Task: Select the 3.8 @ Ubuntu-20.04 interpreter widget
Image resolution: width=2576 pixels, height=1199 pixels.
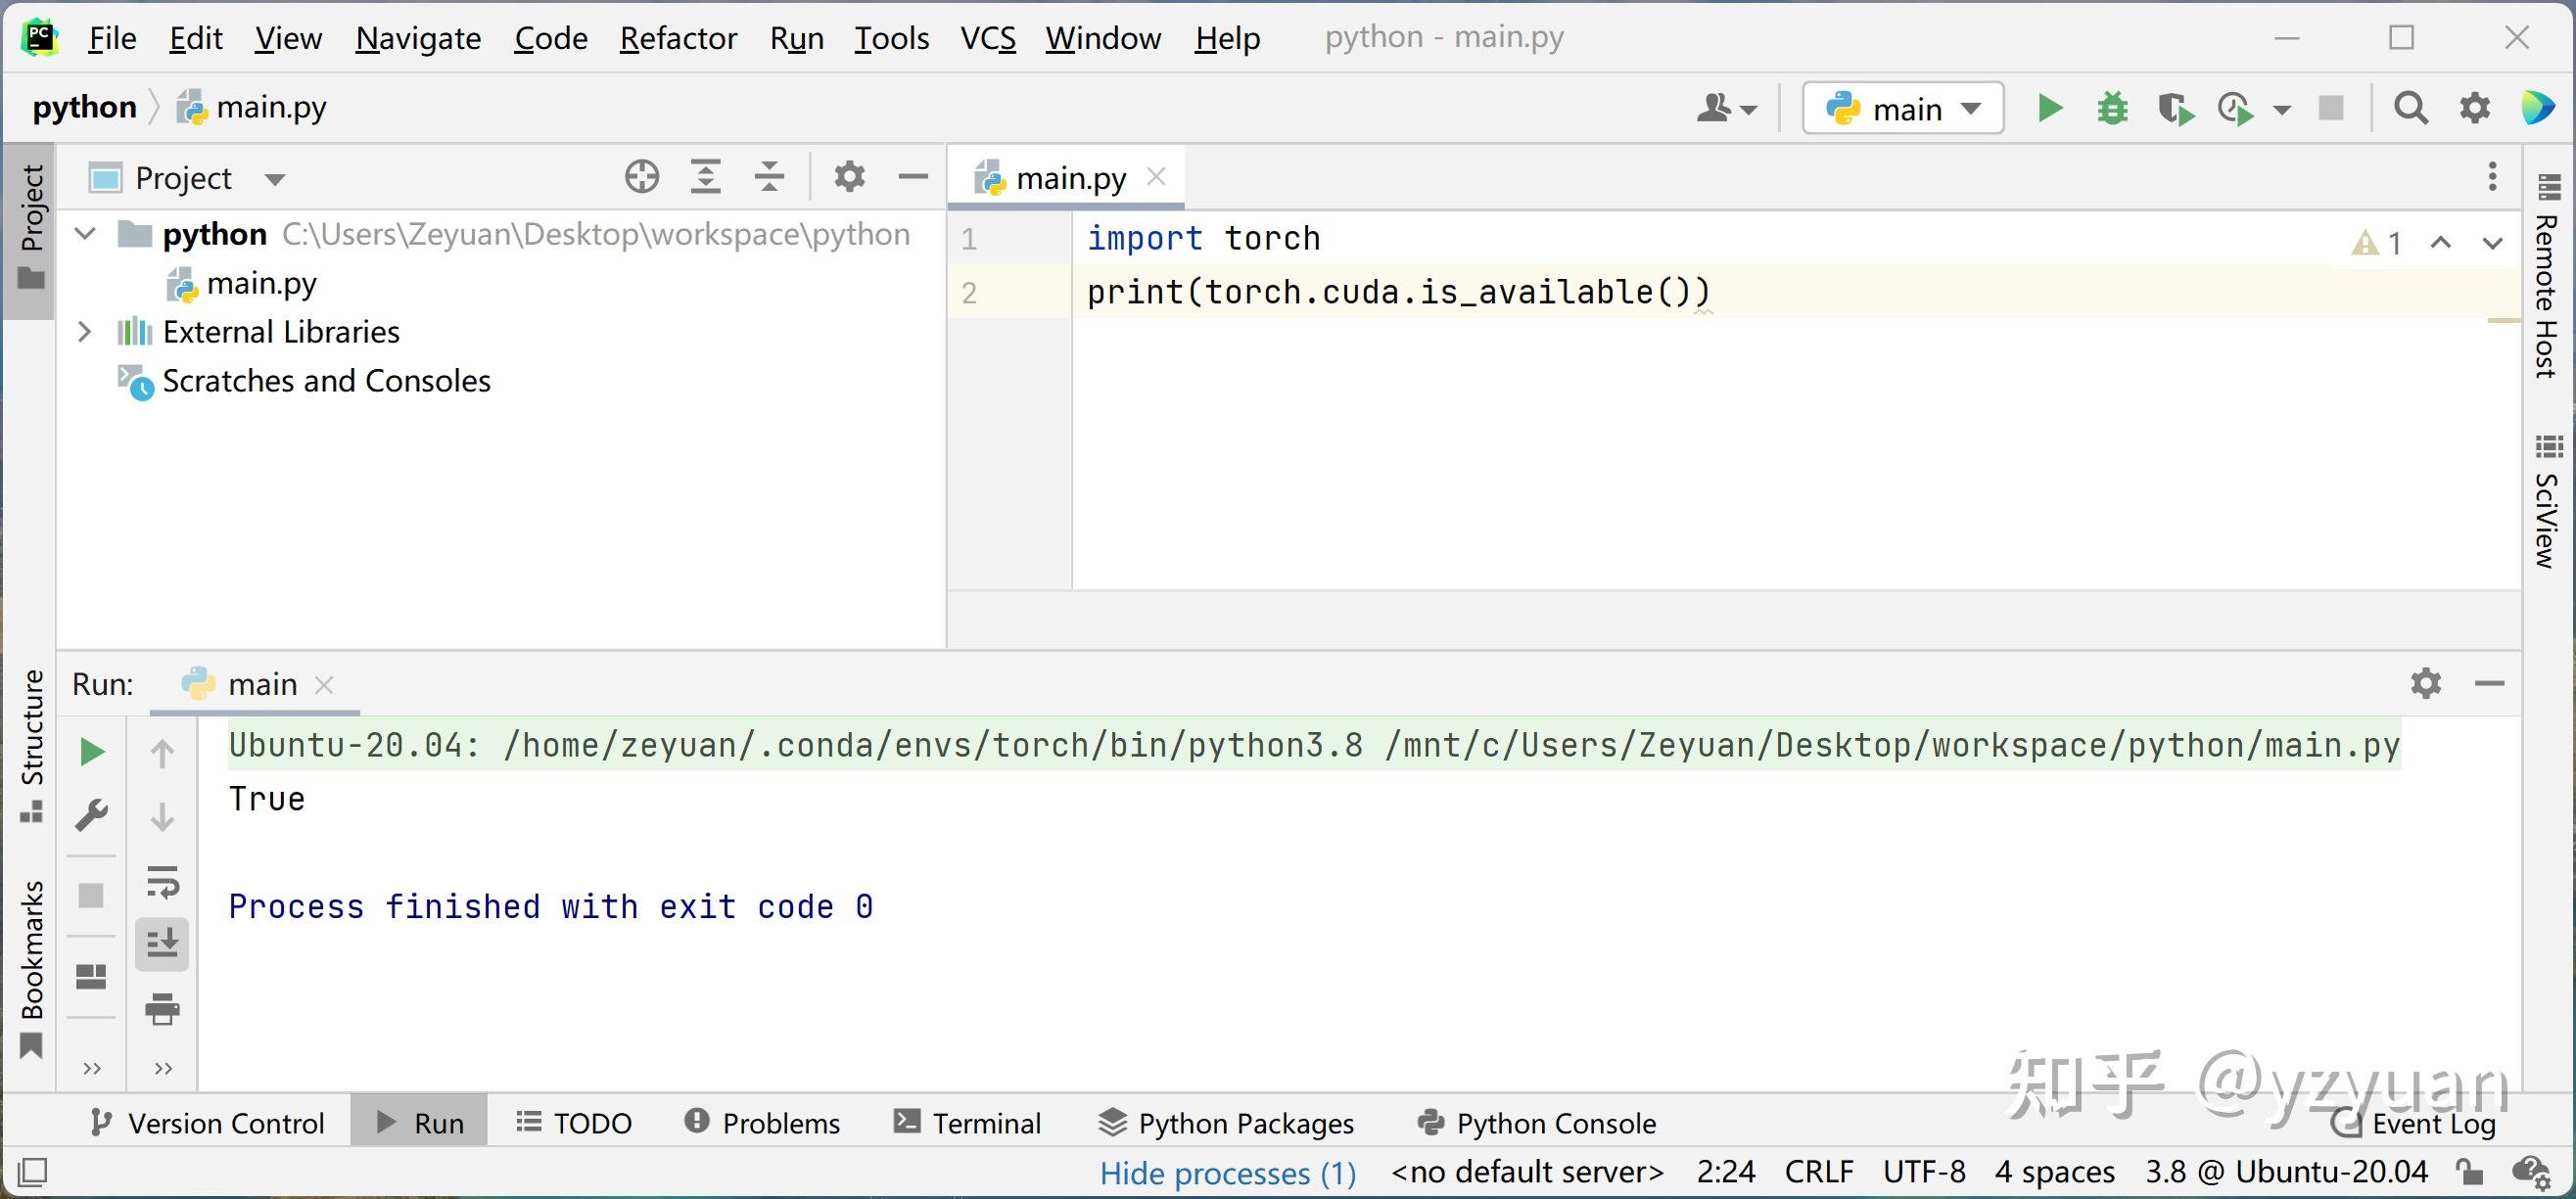Action: tap(2286, 1171)
